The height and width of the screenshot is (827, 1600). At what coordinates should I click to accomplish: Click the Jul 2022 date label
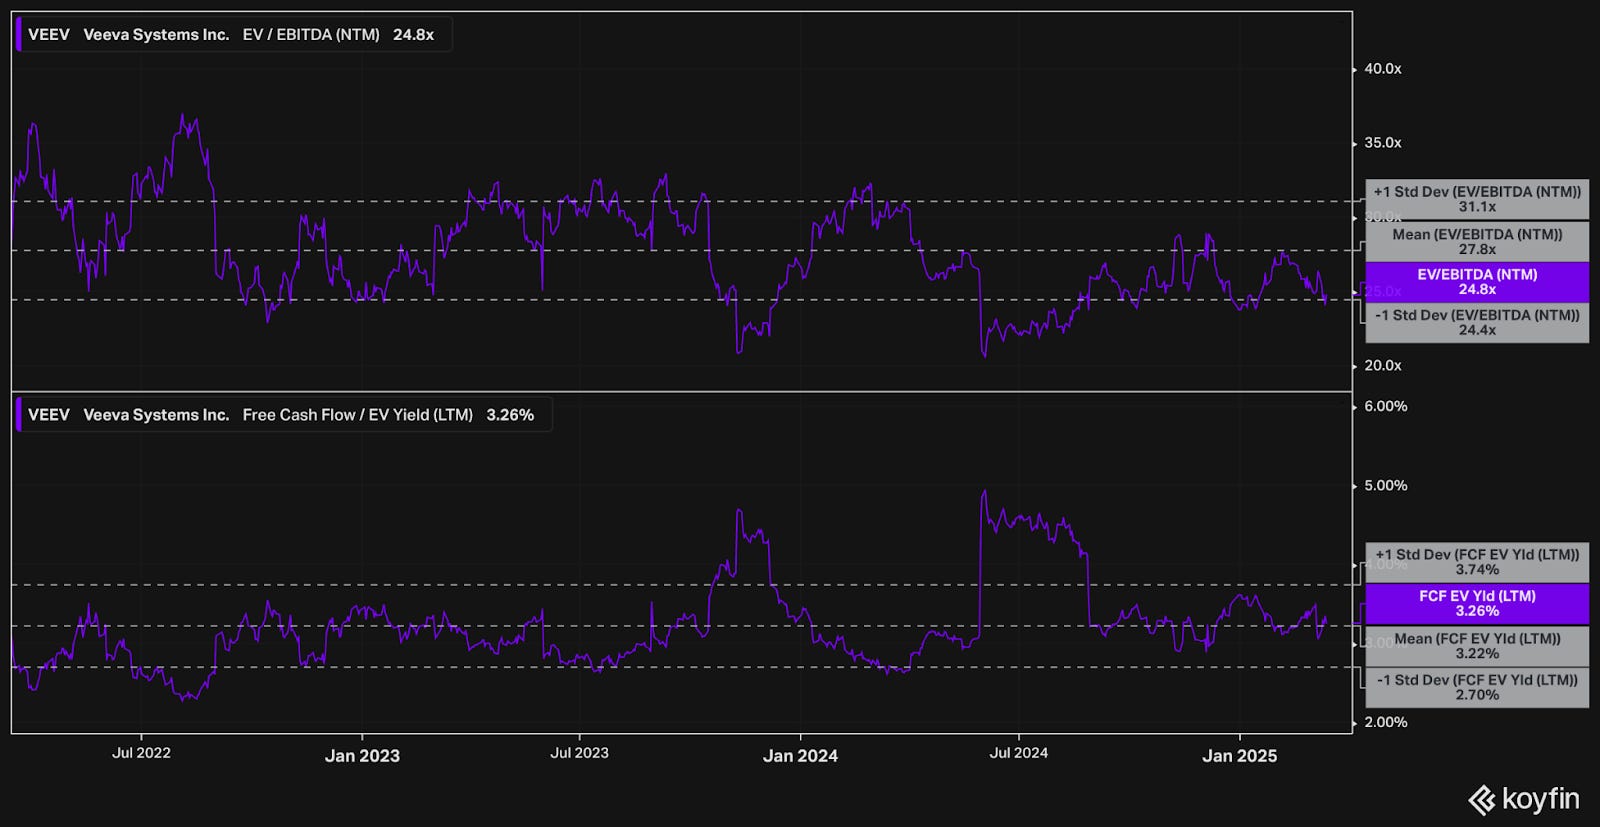tap(141, 753)
